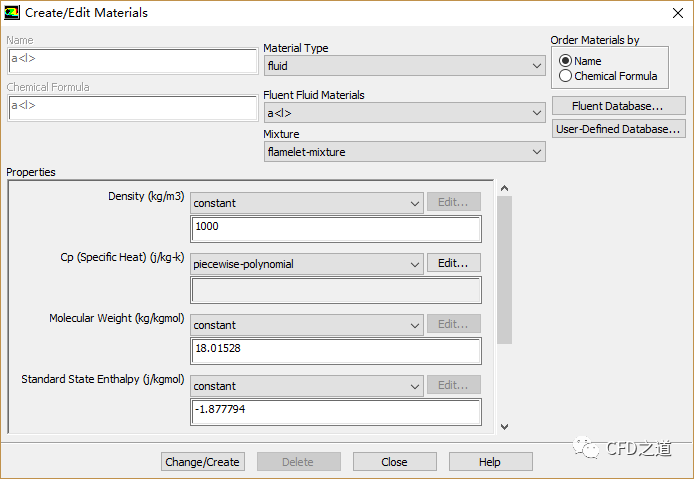Open the Molecular Weight method dropdown
Image resolution: width=694 pixels, height=479 pixels.
click(306, 325)
